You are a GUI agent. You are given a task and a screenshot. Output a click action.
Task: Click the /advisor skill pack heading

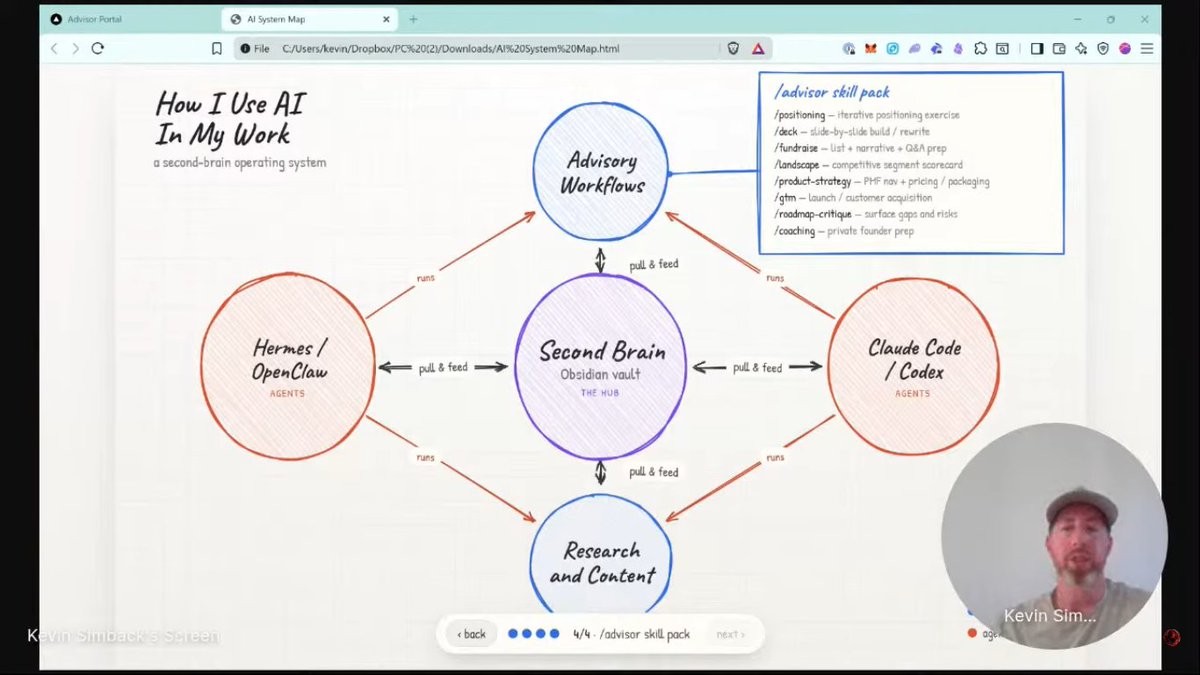(832, 92)
